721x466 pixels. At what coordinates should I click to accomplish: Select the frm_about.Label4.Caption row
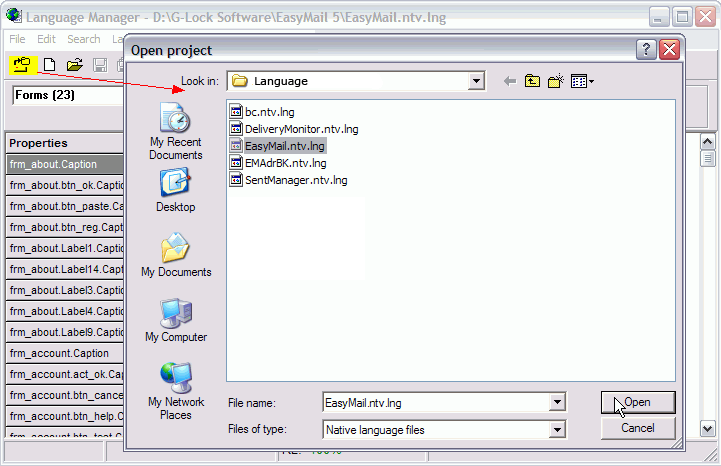64,311
